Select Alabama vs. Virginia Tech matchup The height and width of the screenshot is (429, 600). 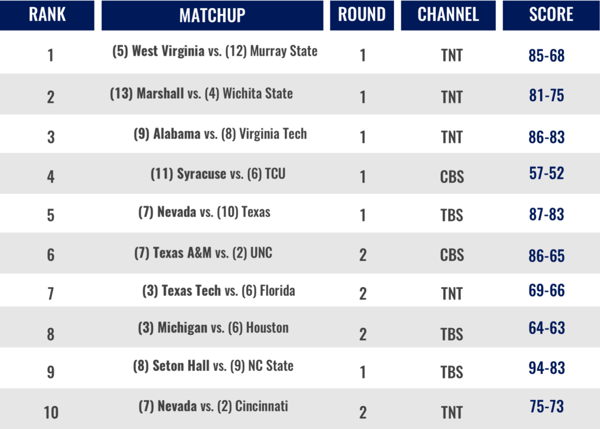coord(220,134)
